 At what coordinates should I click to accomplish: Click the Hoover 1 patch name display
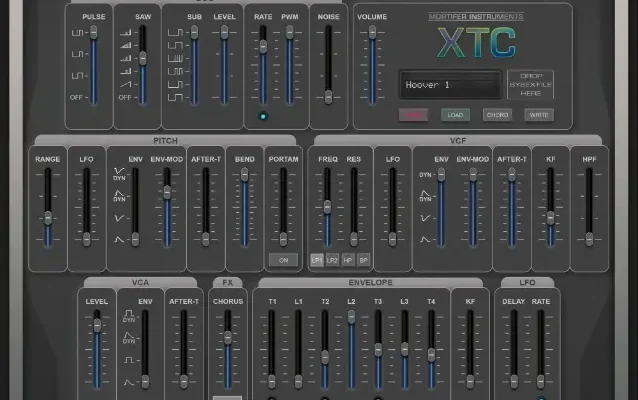pos(450,85)
